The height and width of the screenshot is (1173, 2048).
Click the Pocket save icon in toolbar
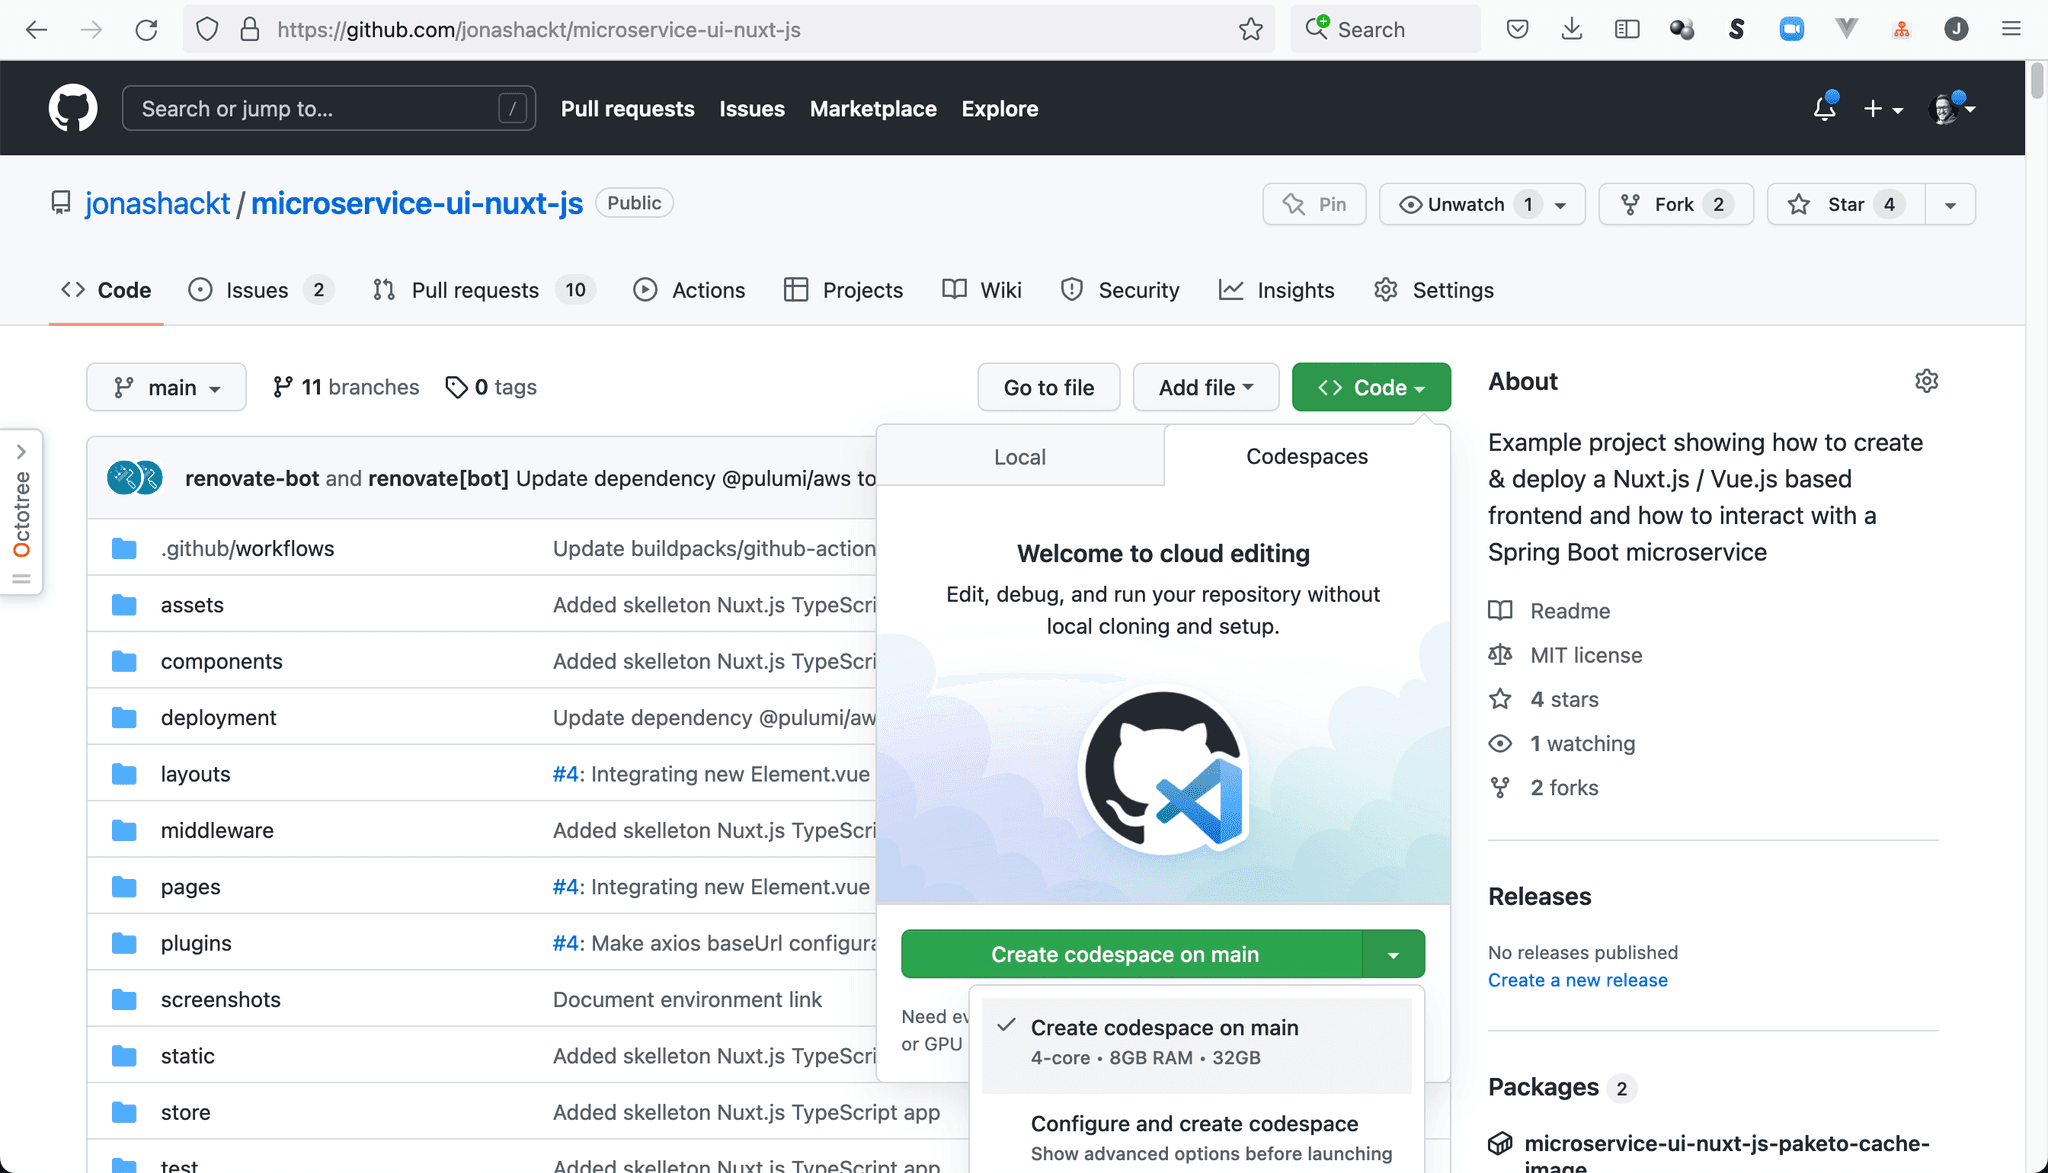pyautogui.click(x=1517, y=30)
